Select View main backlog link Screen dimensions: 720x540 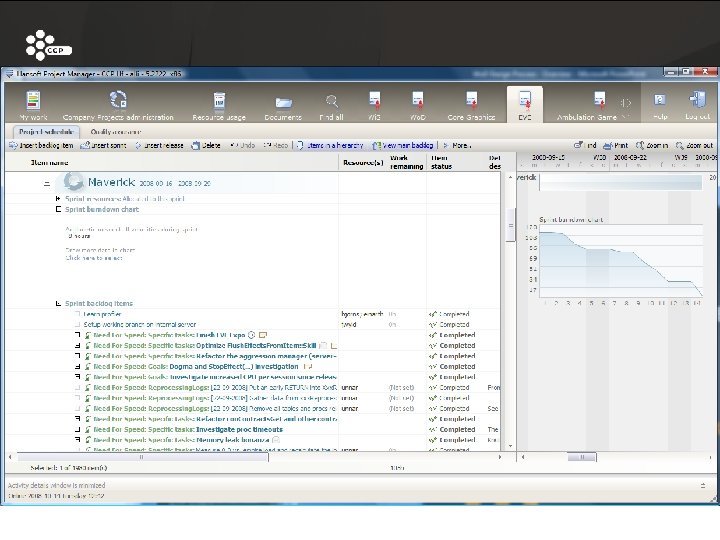[x=403, y=146]
